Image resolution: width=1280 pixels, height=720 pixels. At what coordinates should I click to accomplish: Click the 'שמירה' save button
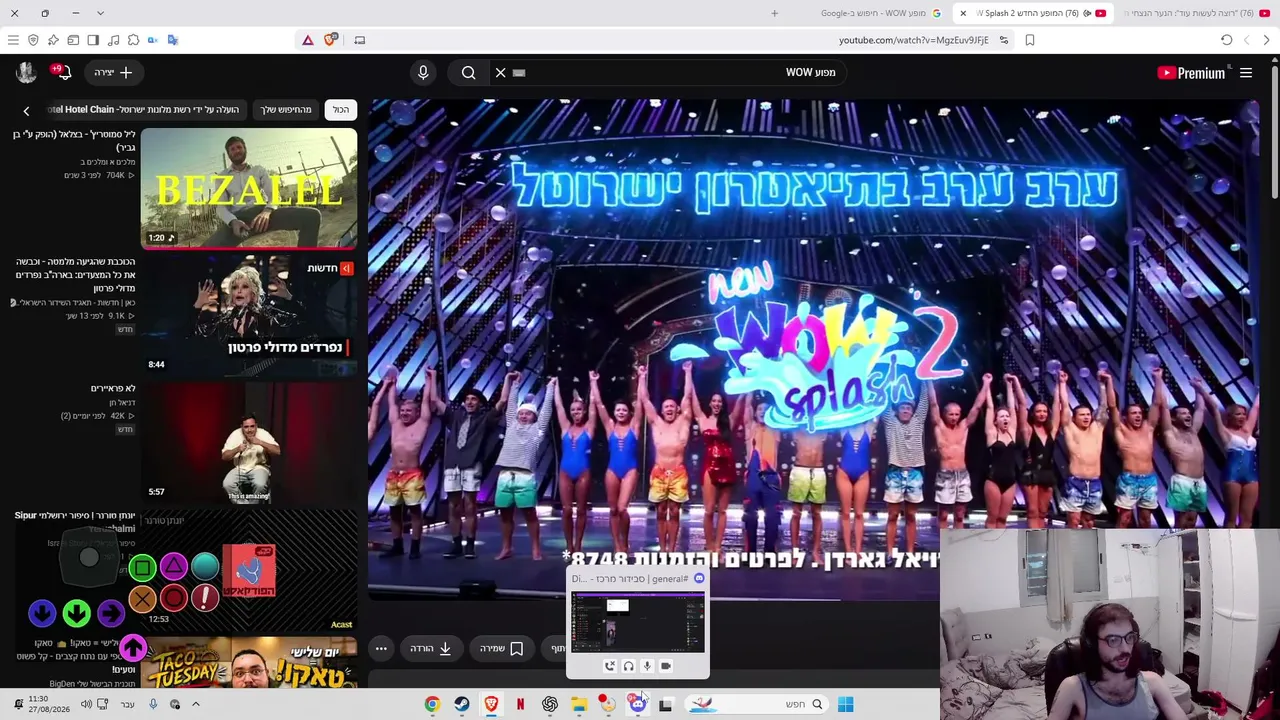(501, 648)
